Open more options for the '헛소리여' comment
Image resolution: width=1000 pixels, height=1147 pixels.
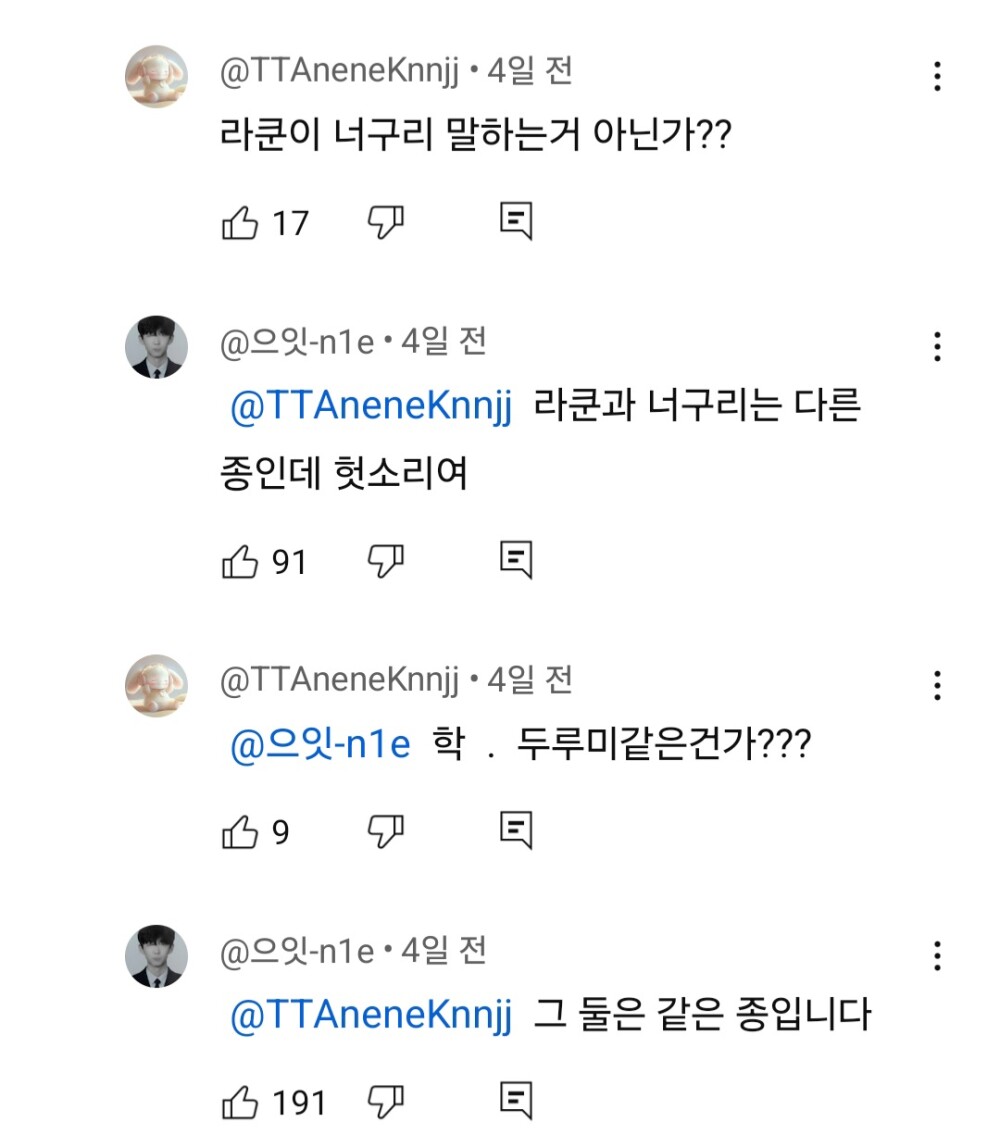(937, 346)
